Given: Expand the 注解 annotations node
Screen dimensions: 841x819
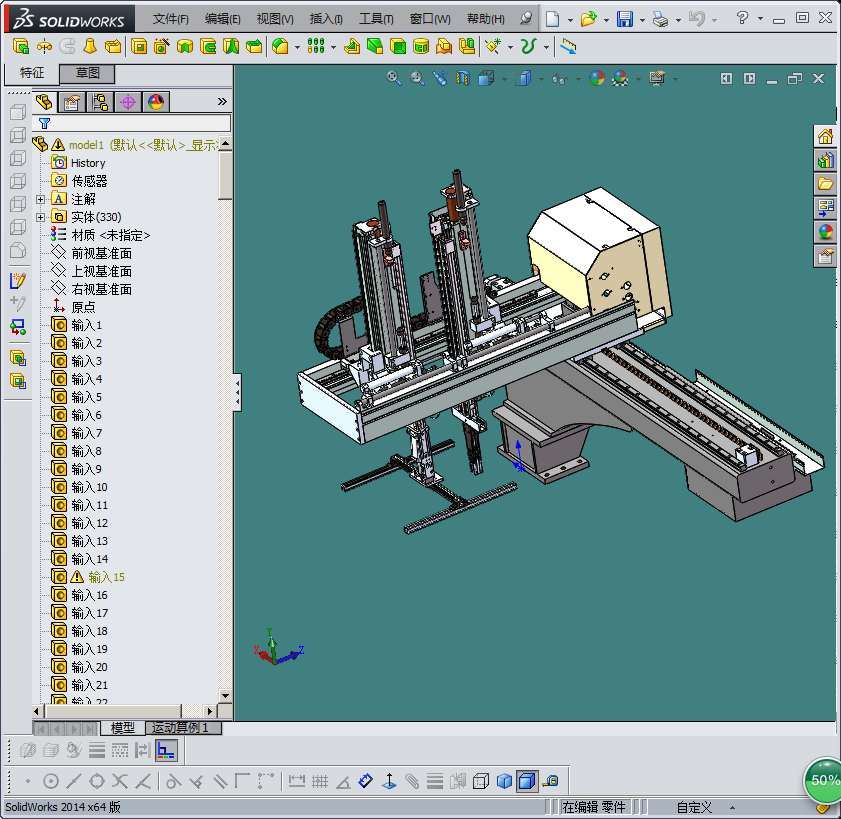Looking at the screenshot, I should (x=41, y=199).
